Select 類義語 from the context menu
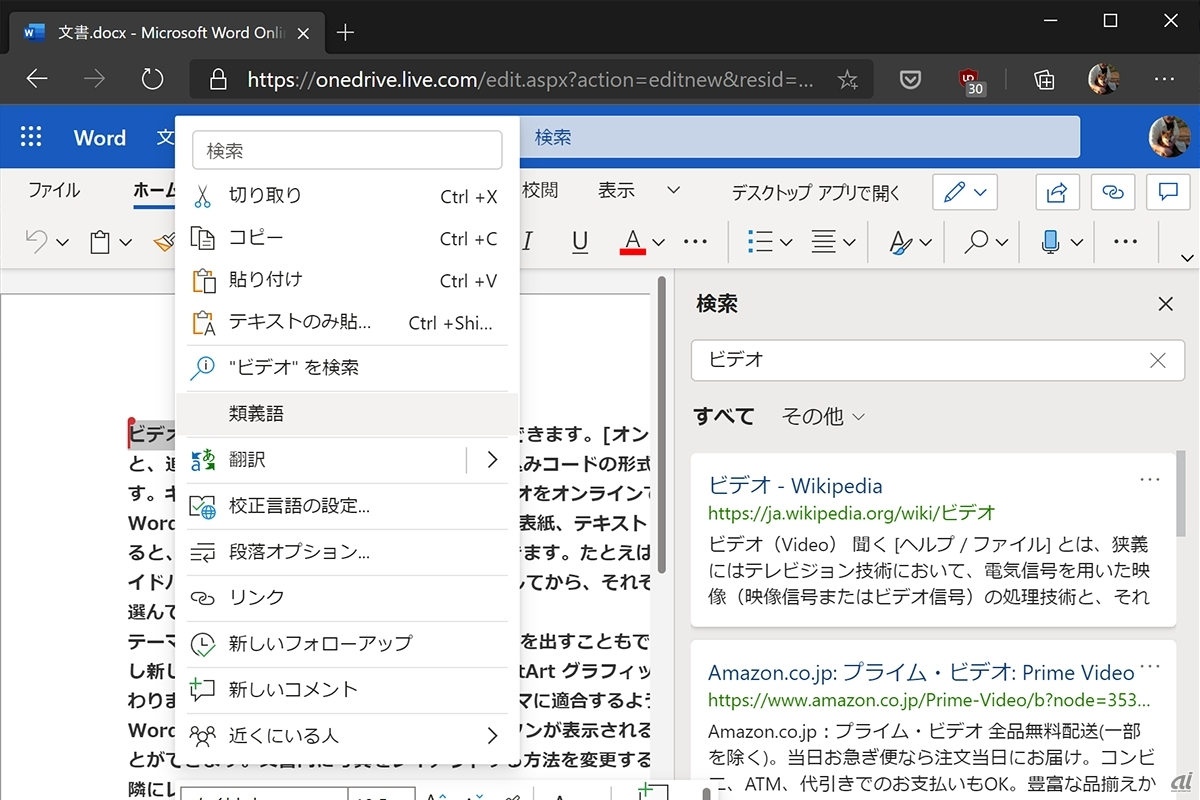1200x800 pixels. tap(257, 413)
